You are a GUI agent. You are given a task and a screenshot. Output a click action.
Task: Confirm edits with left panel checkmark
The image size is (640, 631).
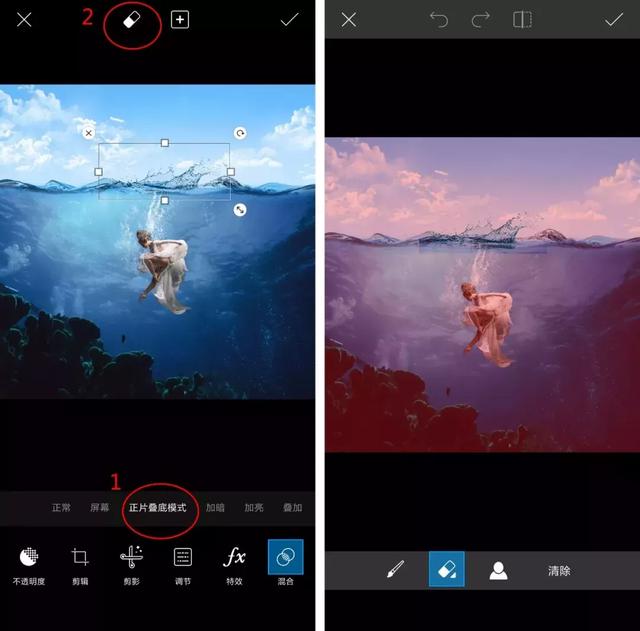point(289,19)
